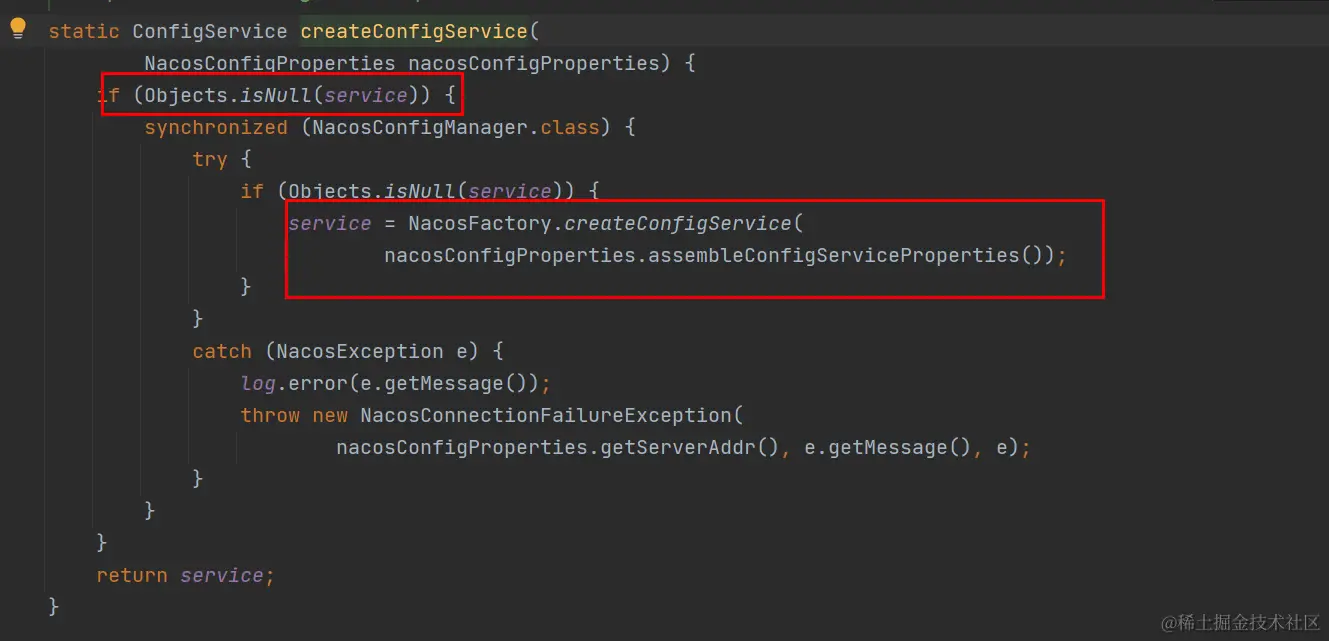Click the createConfigService method name in the signature
Screen dimensions: 1329x641
(415, 31)
